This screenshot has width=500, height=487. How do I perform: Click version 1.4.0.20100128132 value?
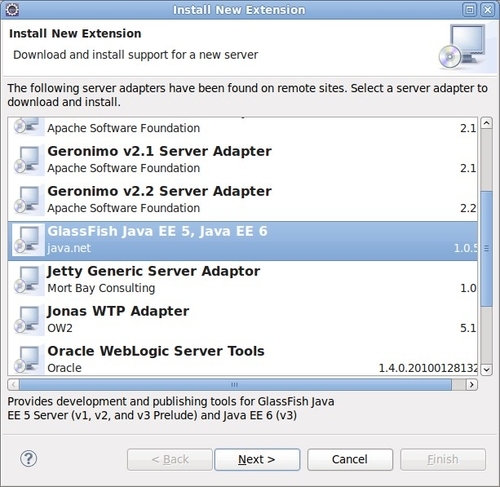(x=428, y=368)
